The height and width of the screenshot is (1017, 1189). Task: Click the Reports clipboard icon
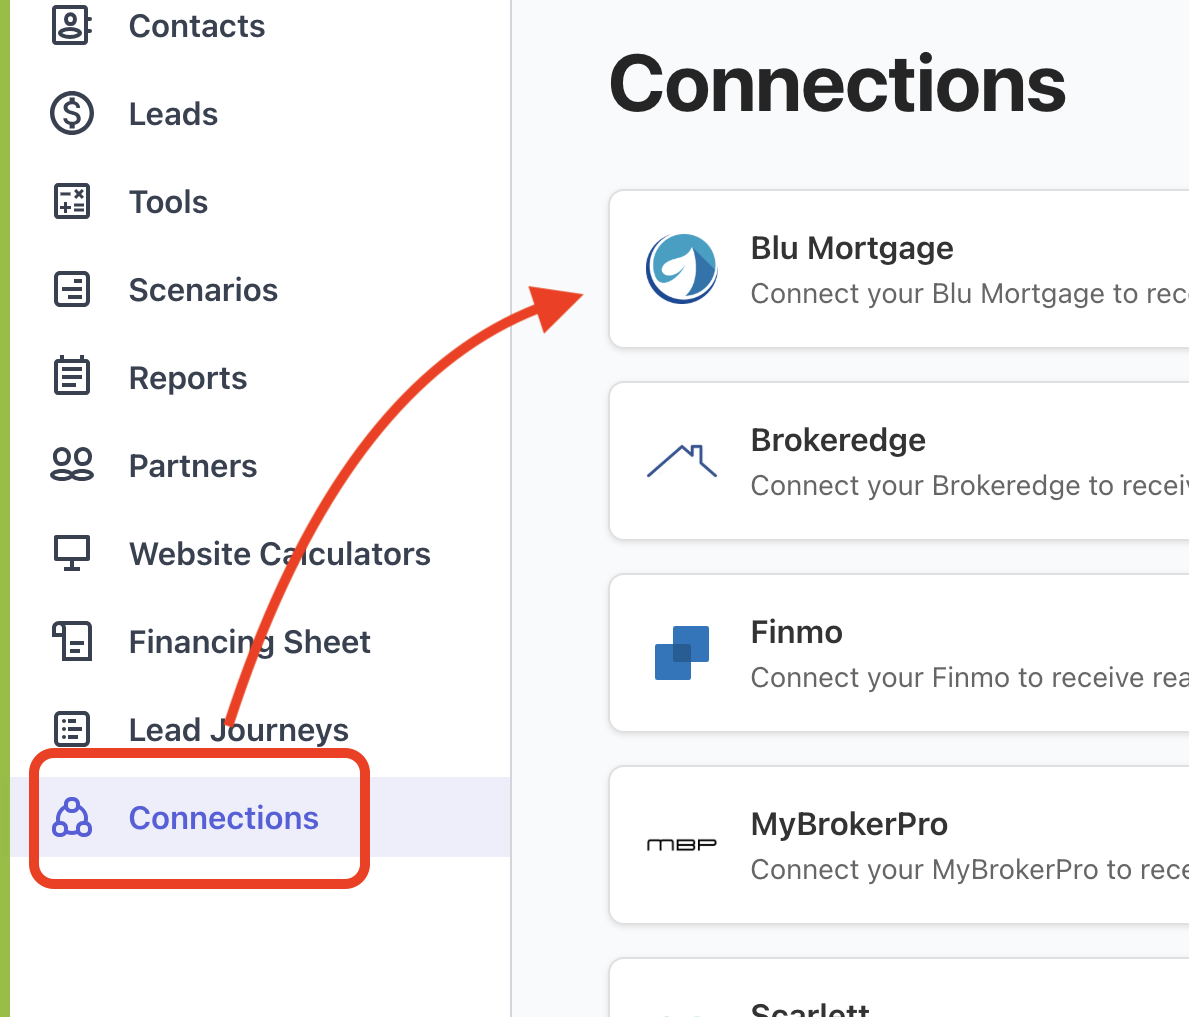(x=72, y=378)
